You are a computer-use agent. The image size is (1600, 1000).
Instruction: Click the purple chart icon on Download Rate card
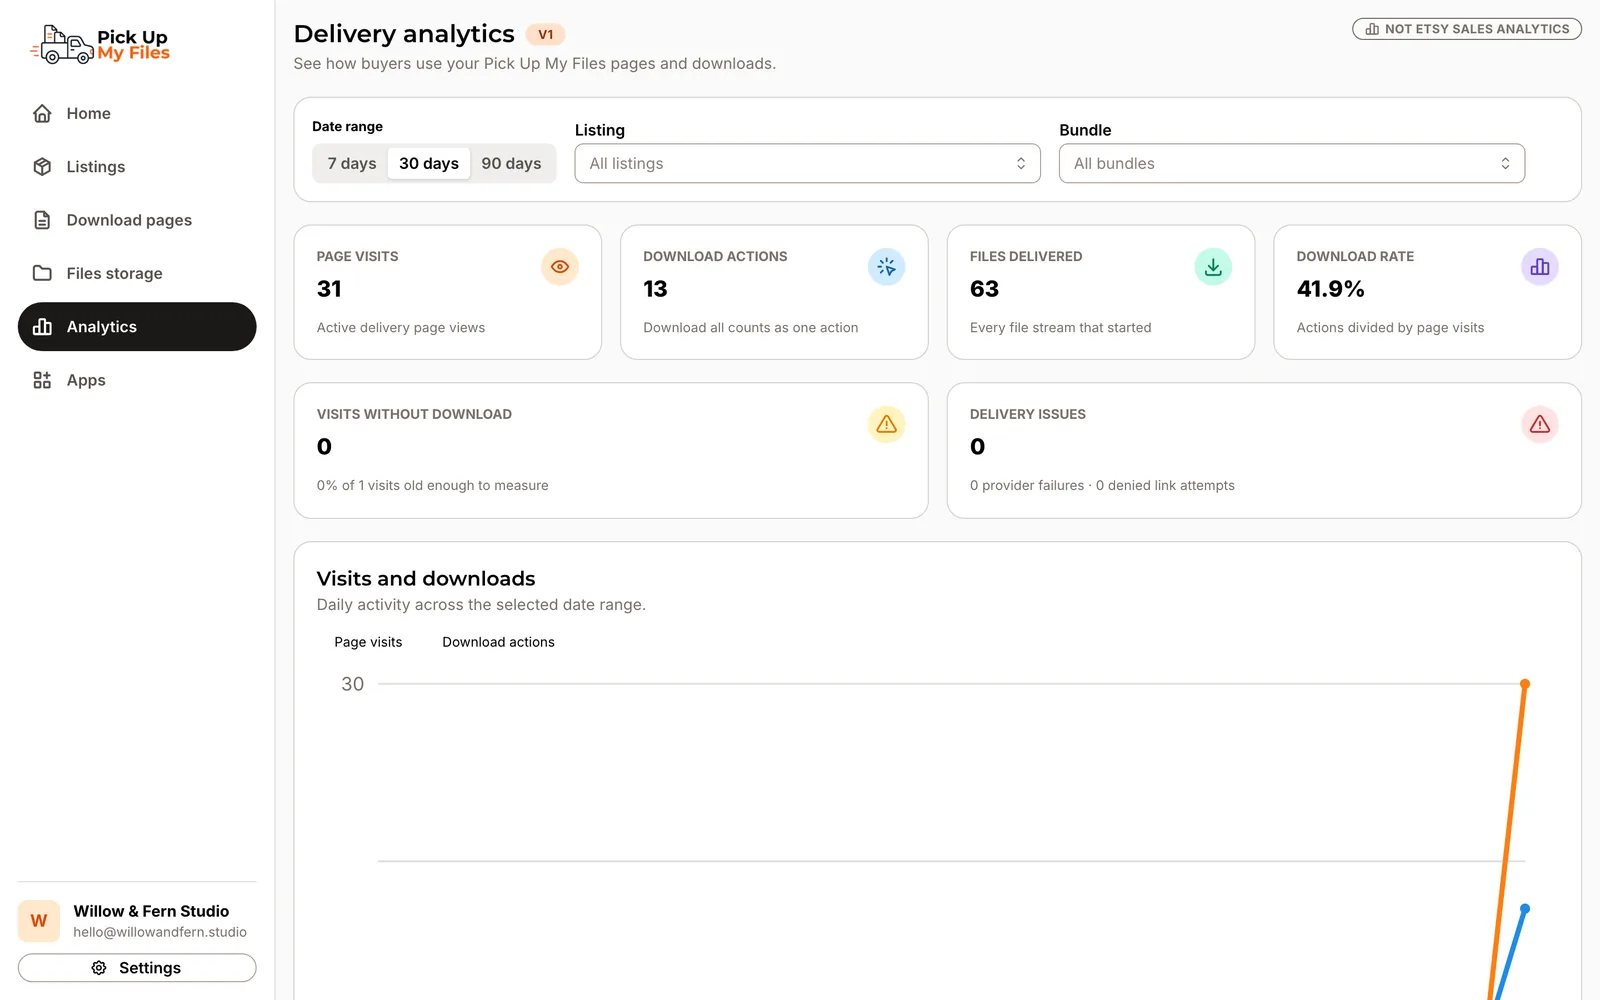click(x=1540, y=267)
